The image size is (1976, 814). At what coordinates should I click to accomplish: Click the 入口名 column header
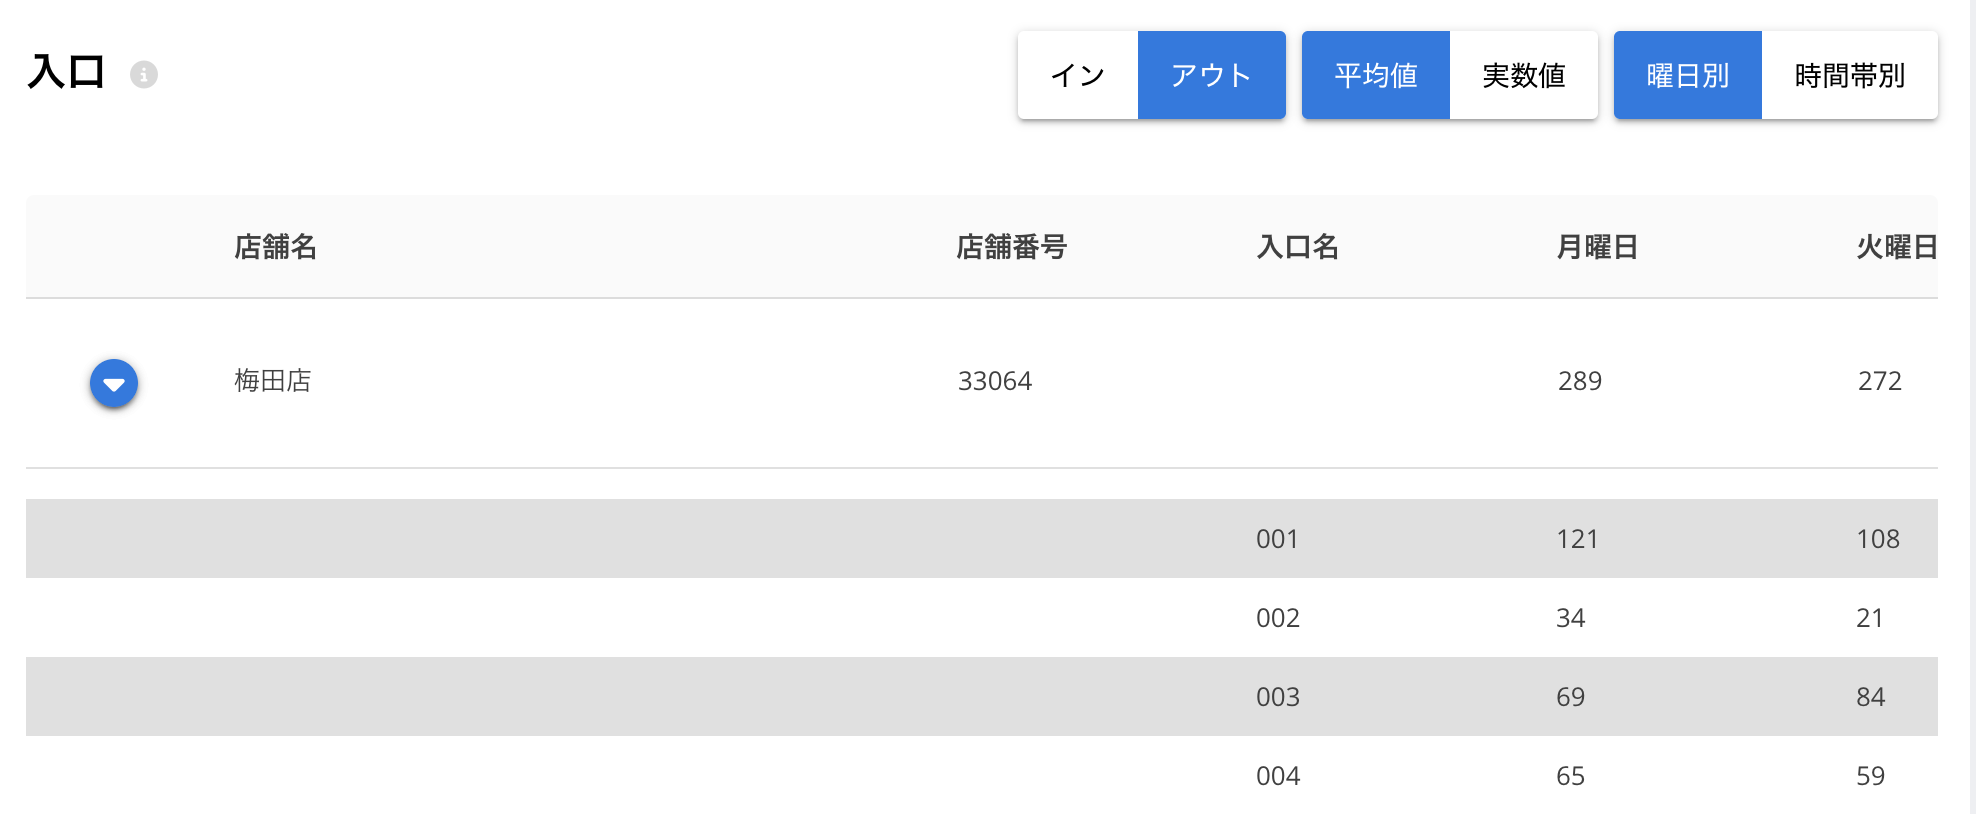point(1297,246)
